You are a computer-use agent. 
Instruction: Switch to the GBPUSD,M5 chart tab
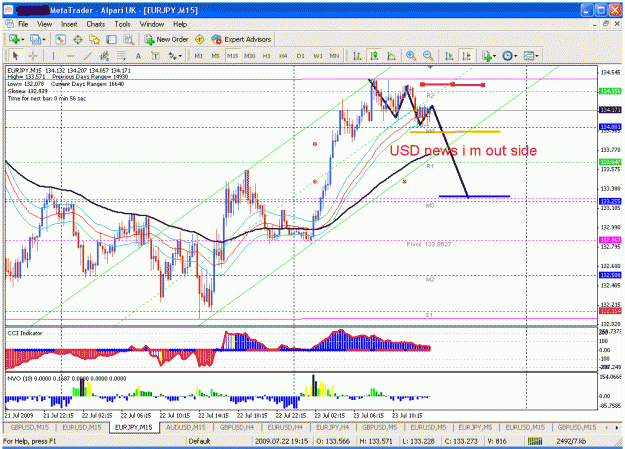pos(379,427)
